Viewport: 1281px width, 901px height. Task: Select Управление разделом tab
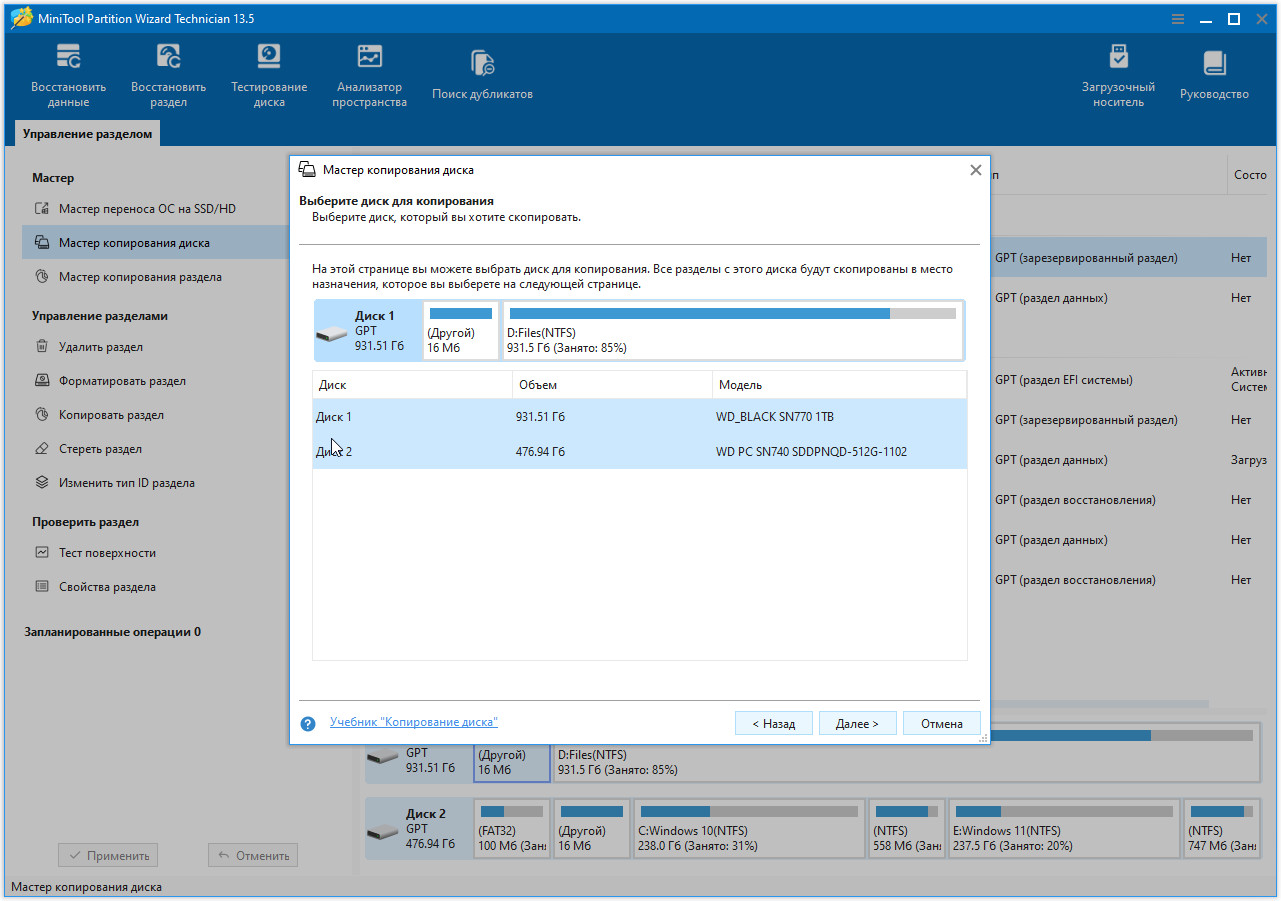[88, 134]
